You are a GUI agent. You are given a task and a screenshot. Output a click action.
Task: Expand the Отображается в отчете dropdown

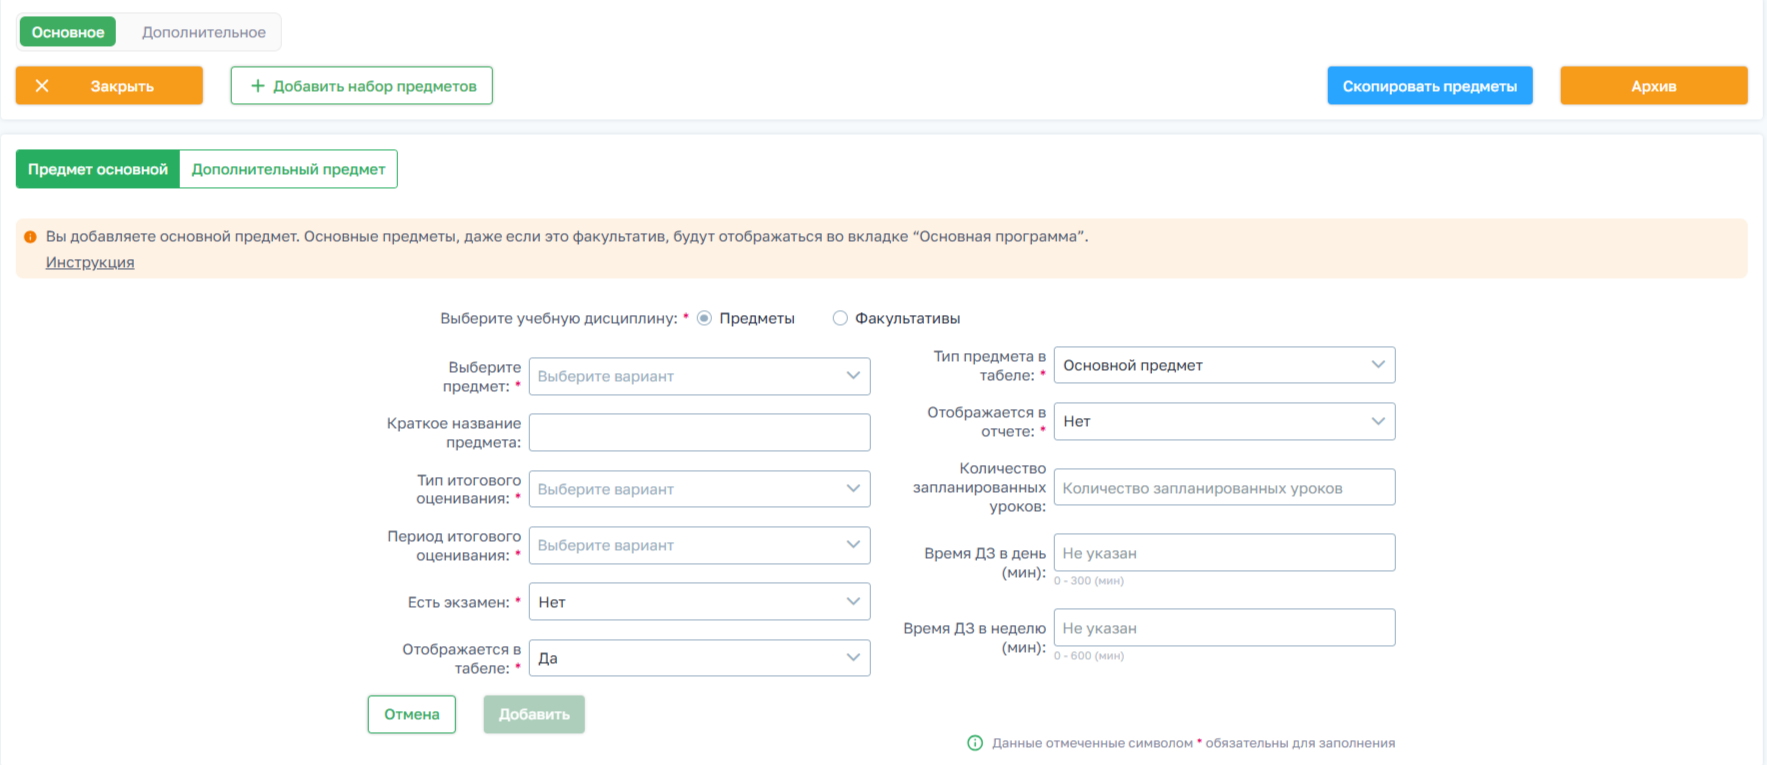tap(1224, 421)
